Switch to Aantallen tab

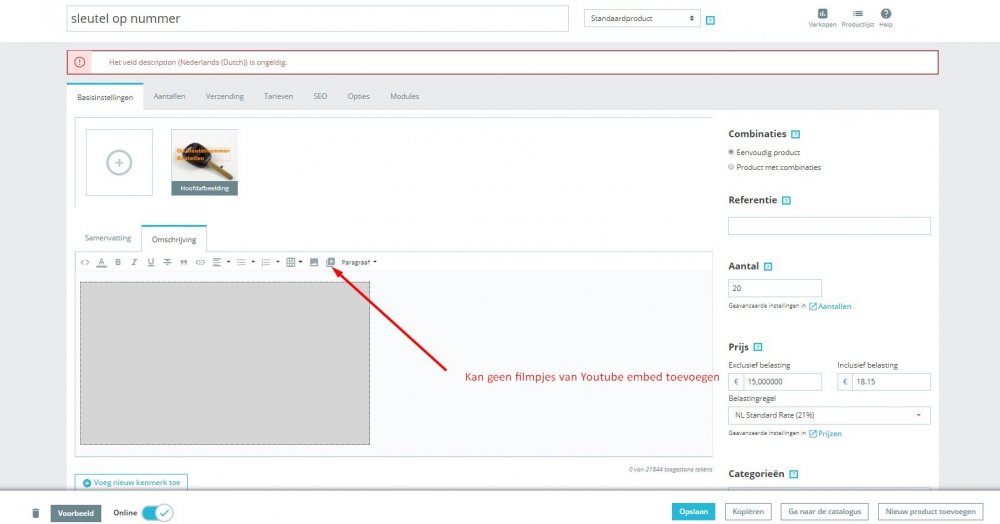[x=170, y=96]
